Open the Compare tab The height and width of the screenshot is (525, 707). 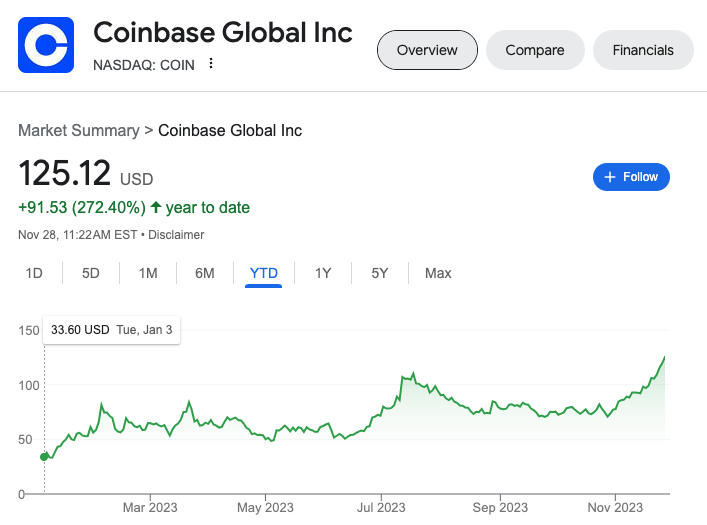tap(535, 50)
